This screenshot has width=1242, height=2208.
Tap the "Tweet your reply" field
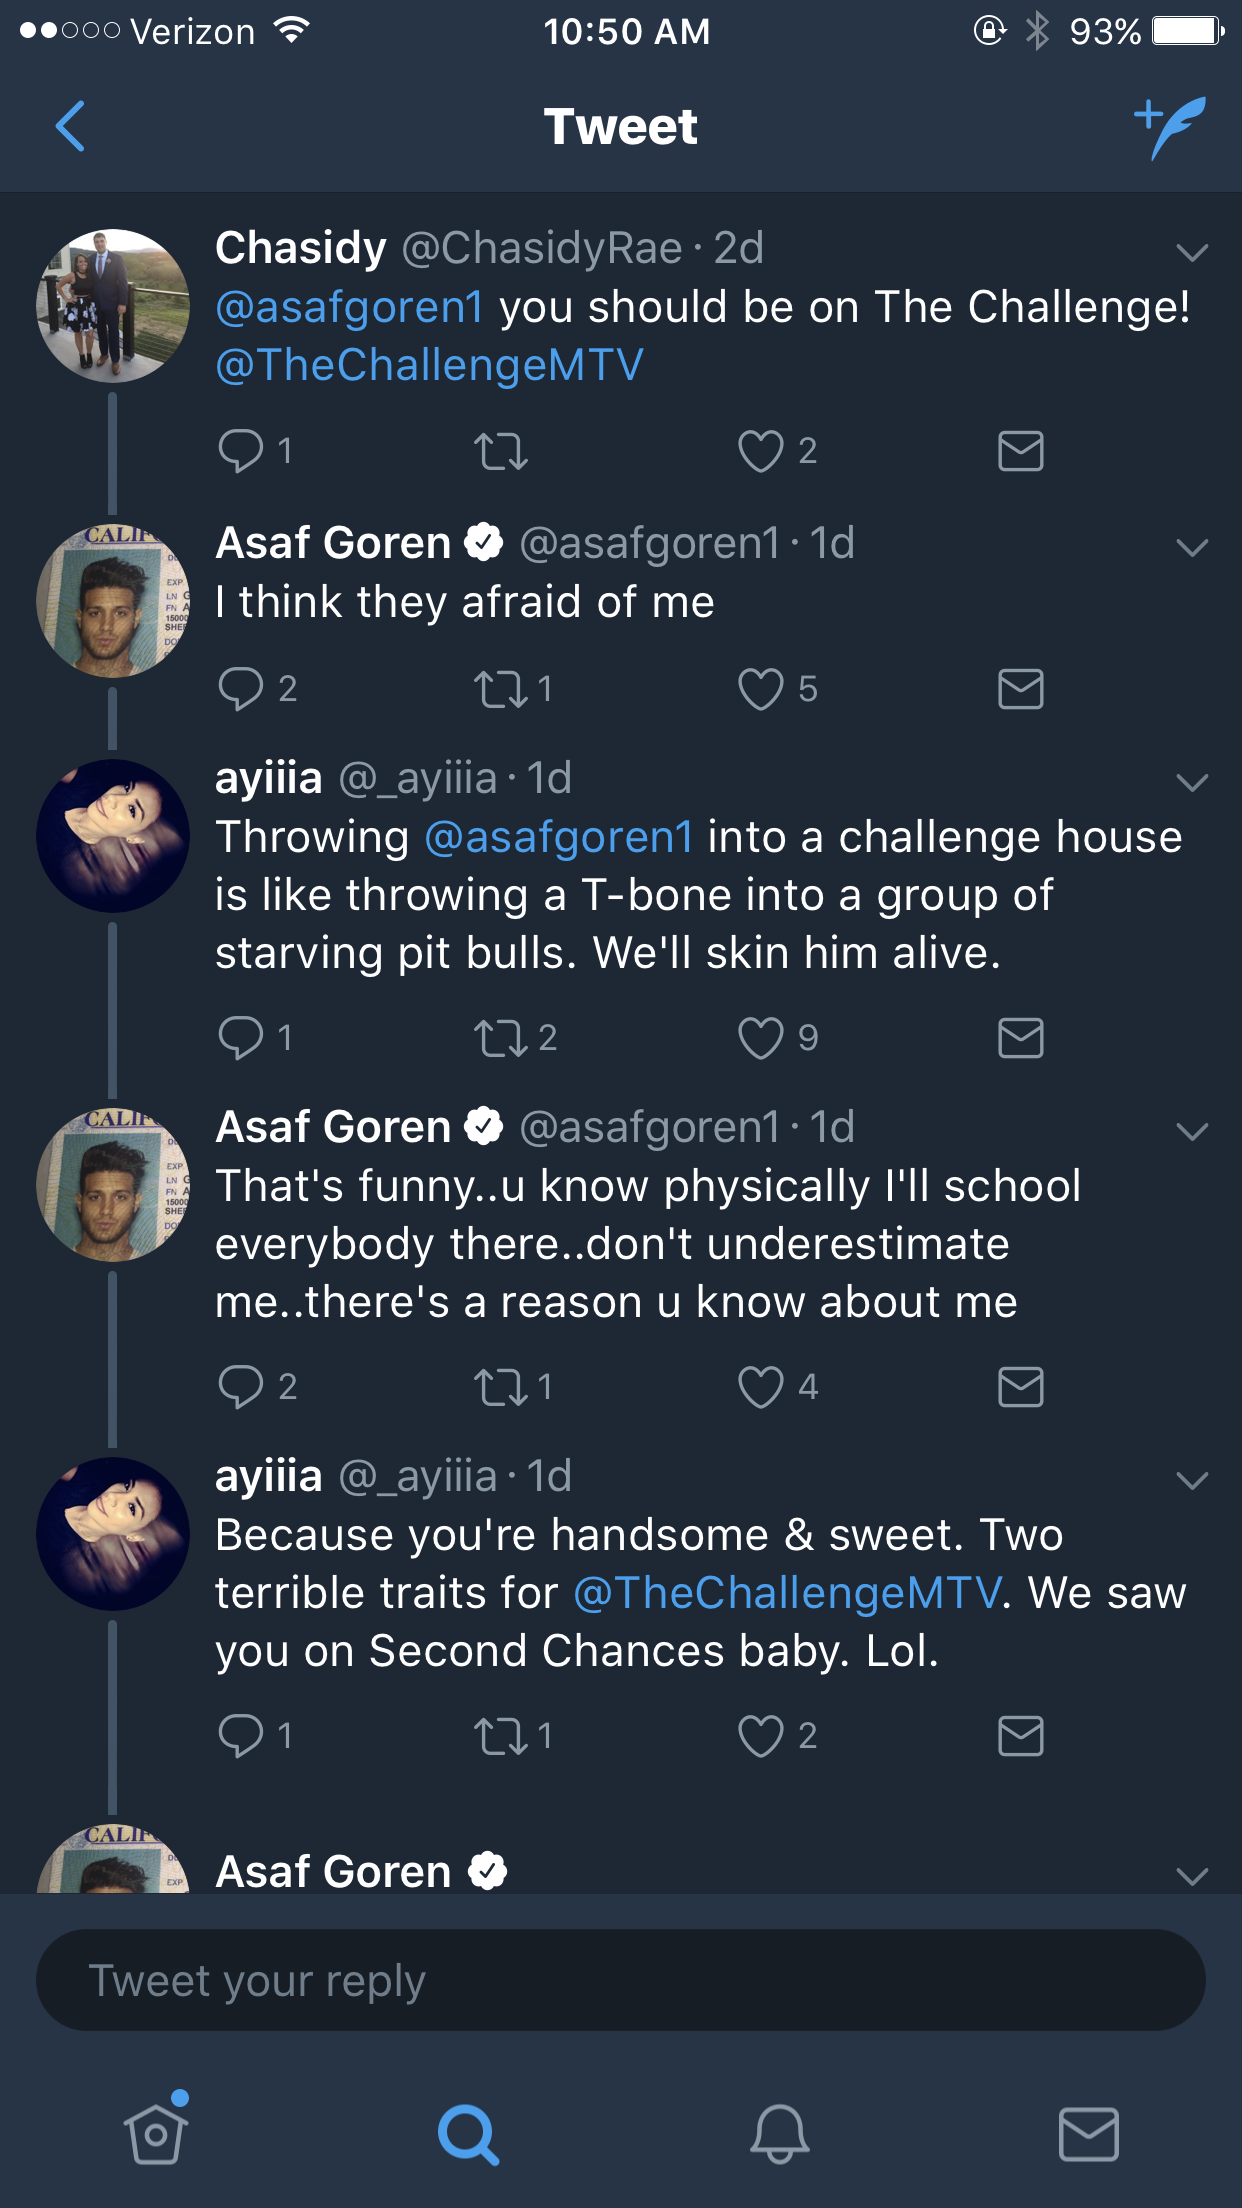(x=621, y=1980)
